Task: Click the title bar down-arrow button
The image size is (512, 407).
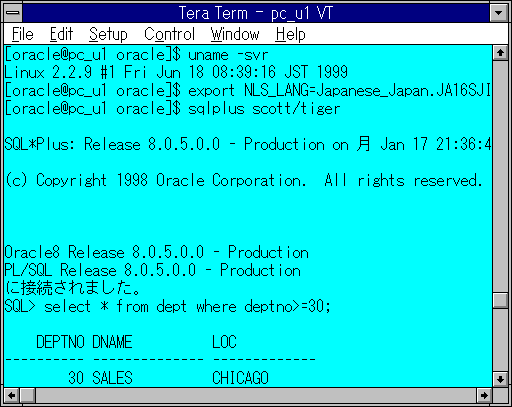Action: (499, 13)
